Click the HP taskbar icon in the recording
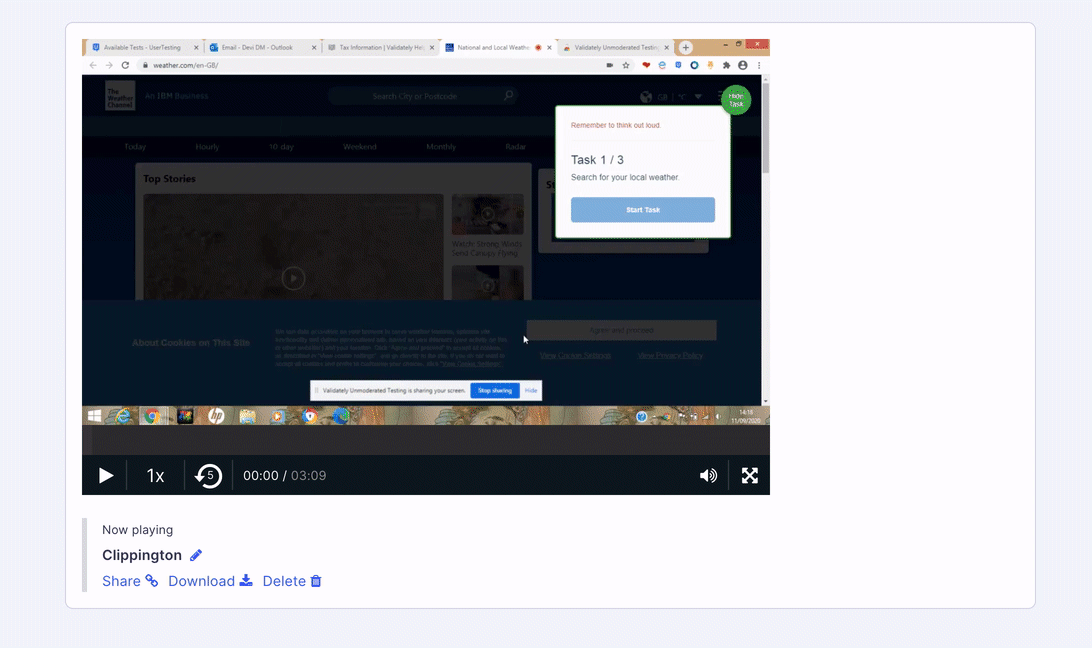The width and height of the screenshot is (1092, 648). click(216, 416)
